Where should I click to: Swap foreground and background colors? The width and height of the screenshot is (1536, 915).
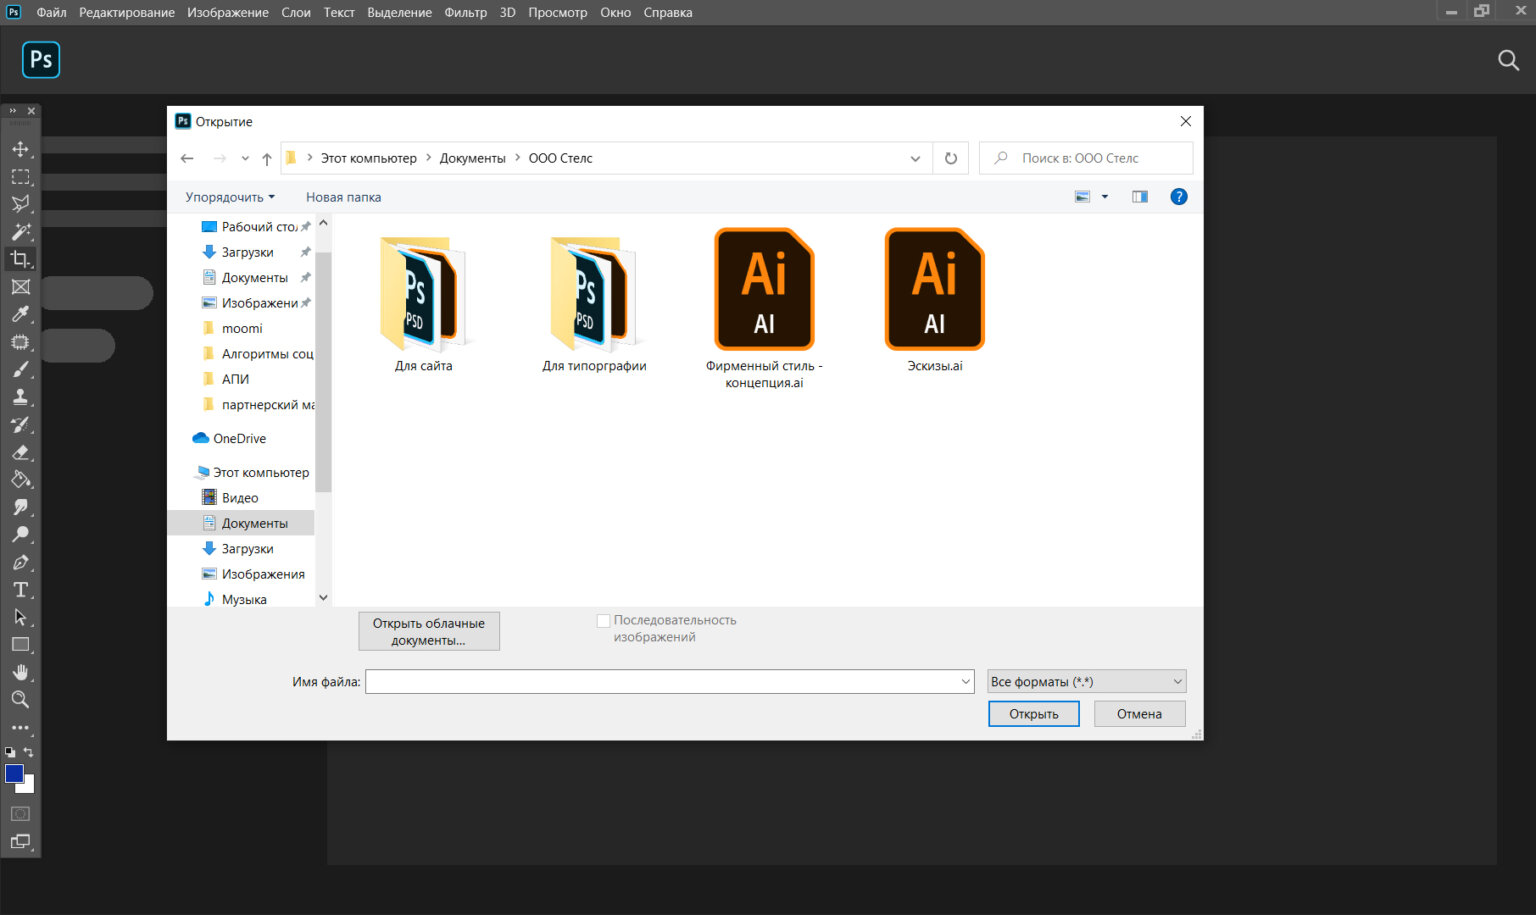28,752
